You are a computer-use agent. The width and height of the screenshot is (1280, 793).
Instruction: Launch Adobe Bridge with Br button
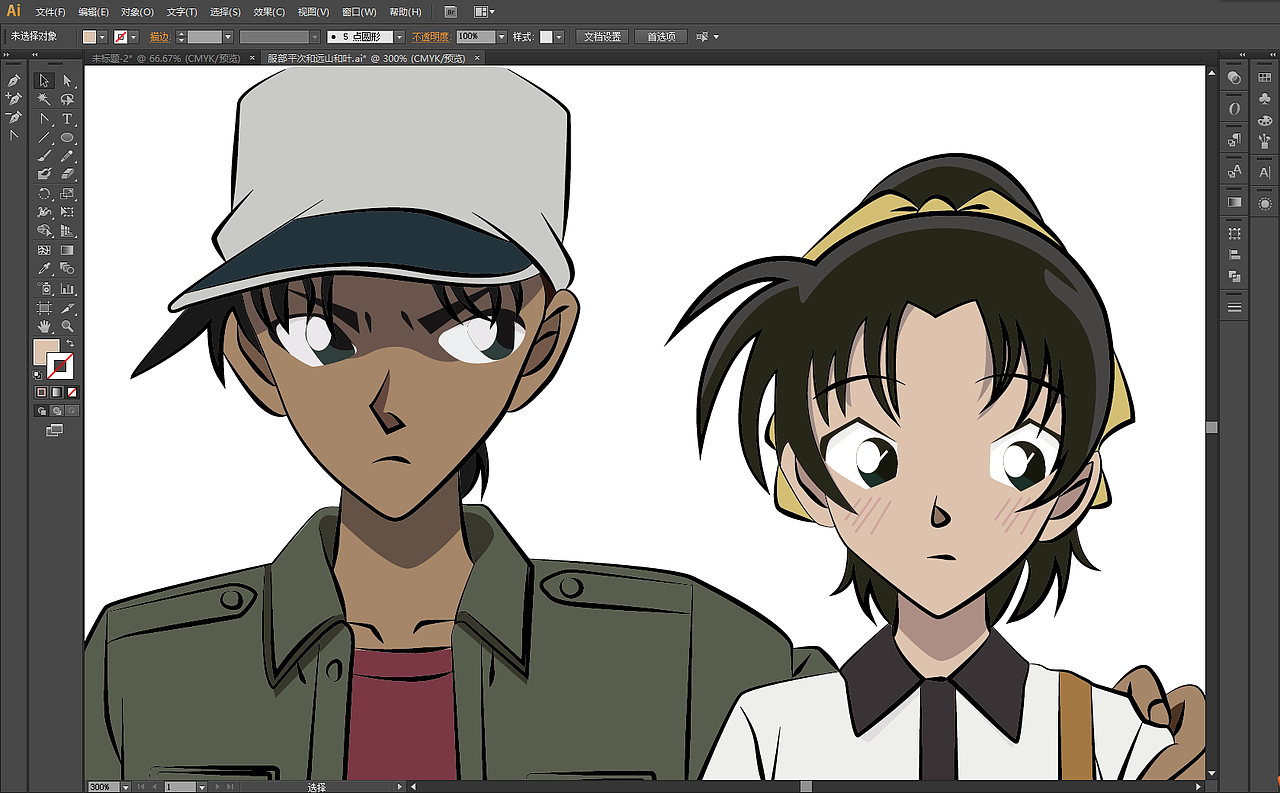450,12
